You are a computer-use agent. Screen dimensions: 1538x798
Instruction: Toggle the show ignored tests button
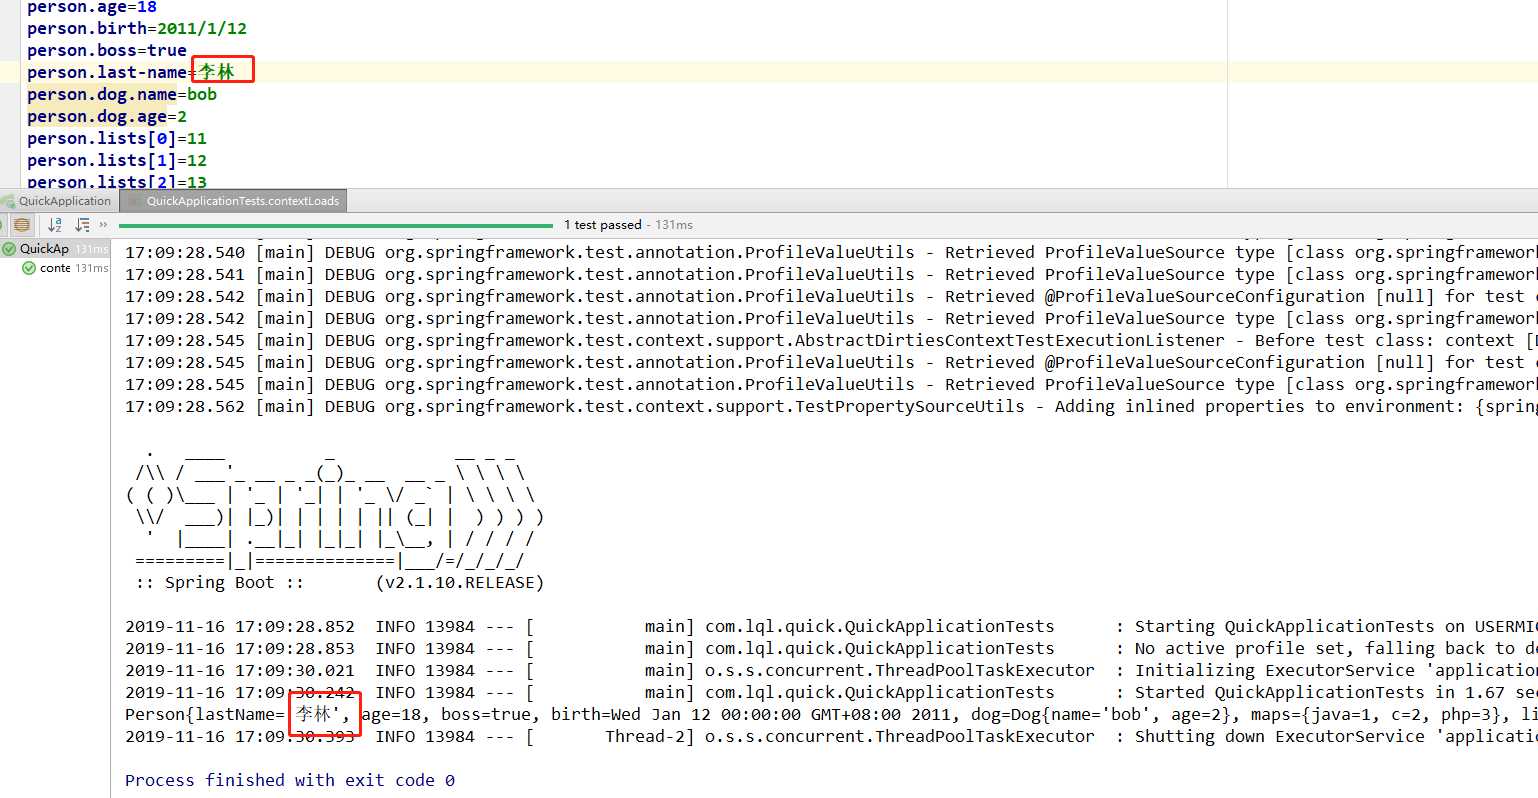click(x=22, y=225)
